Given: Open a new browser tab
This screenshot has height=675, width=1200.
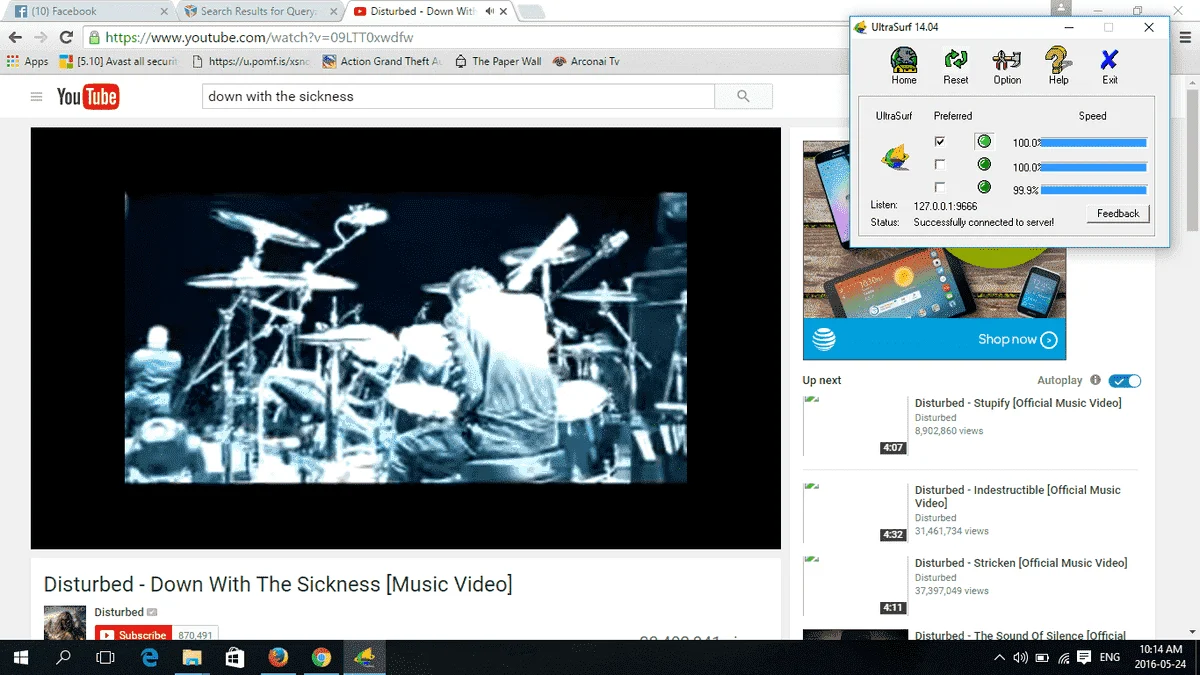Looking at the screenshot, I should point(531,12).
